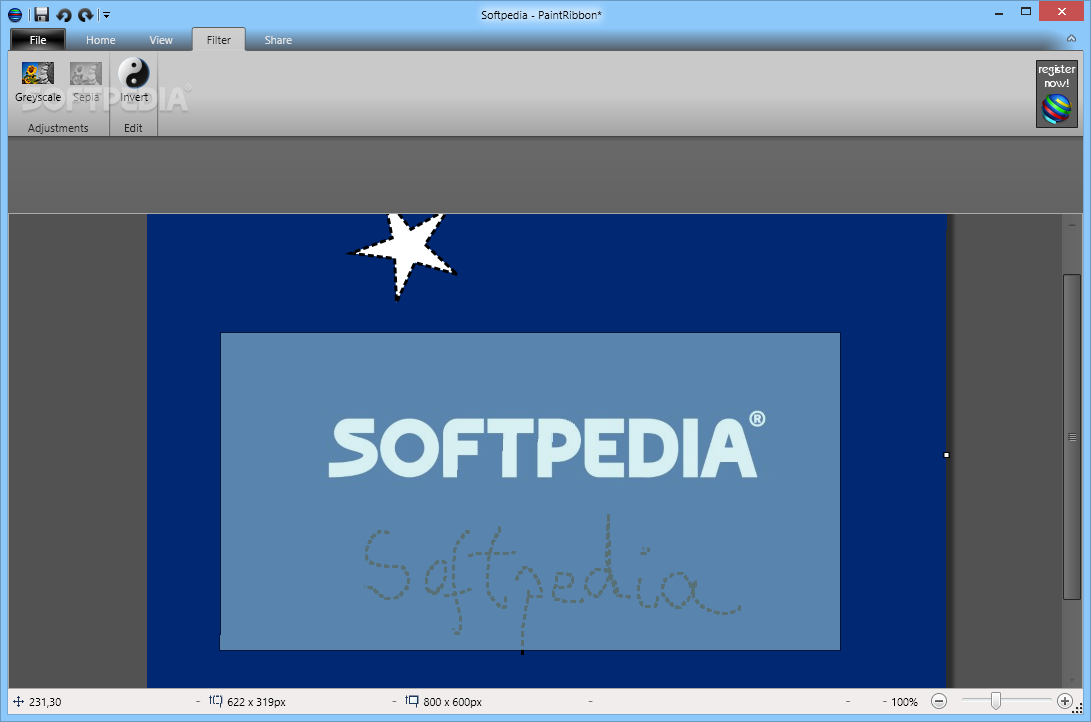The image size is (1091, 722).
Task: Collapse the ribbon using the chevron
Action: [x=1072, y=39]
